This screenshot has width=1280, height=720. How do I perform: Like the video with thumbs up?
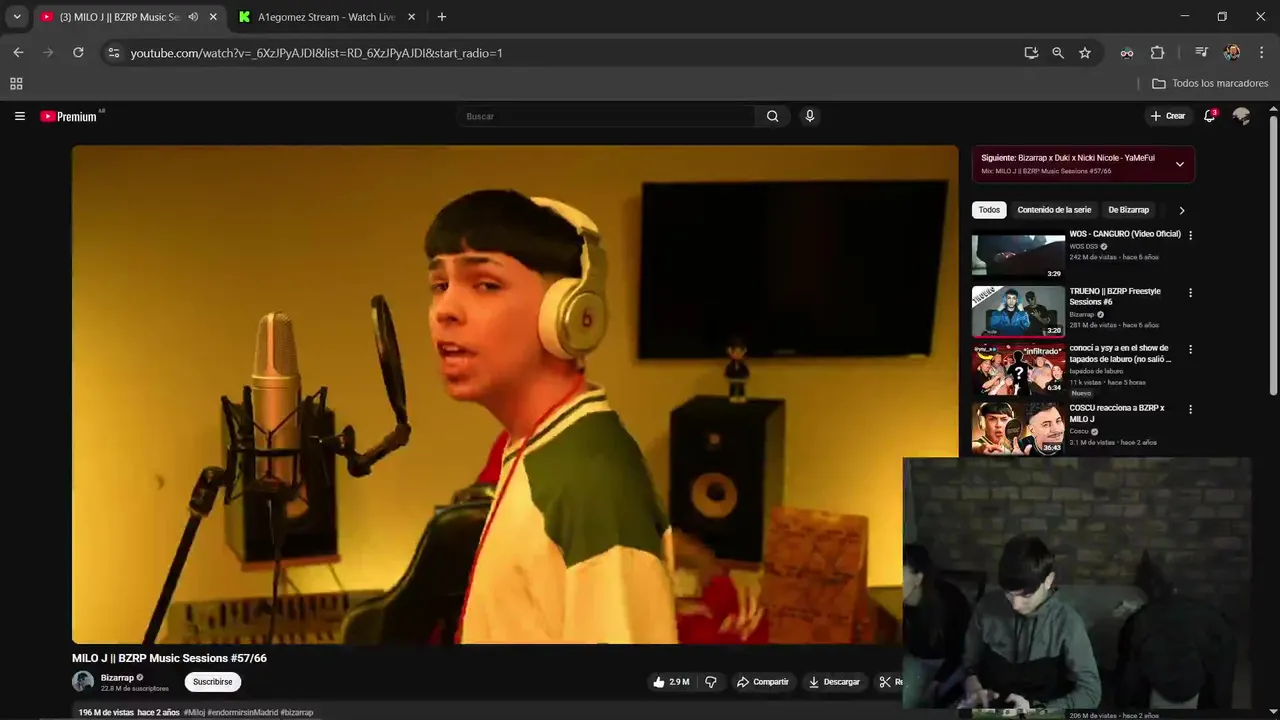pyautogui.click(x=671, y=682)
